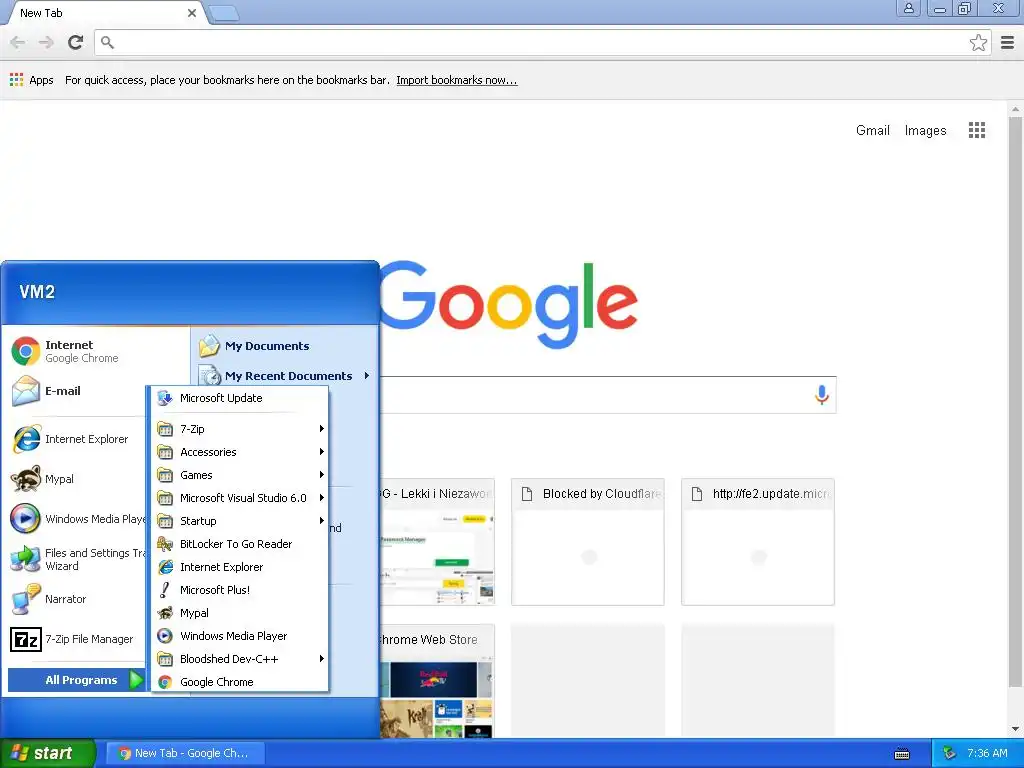Open the Images link
Screen dimensions: 1024x768
point(925,131)
